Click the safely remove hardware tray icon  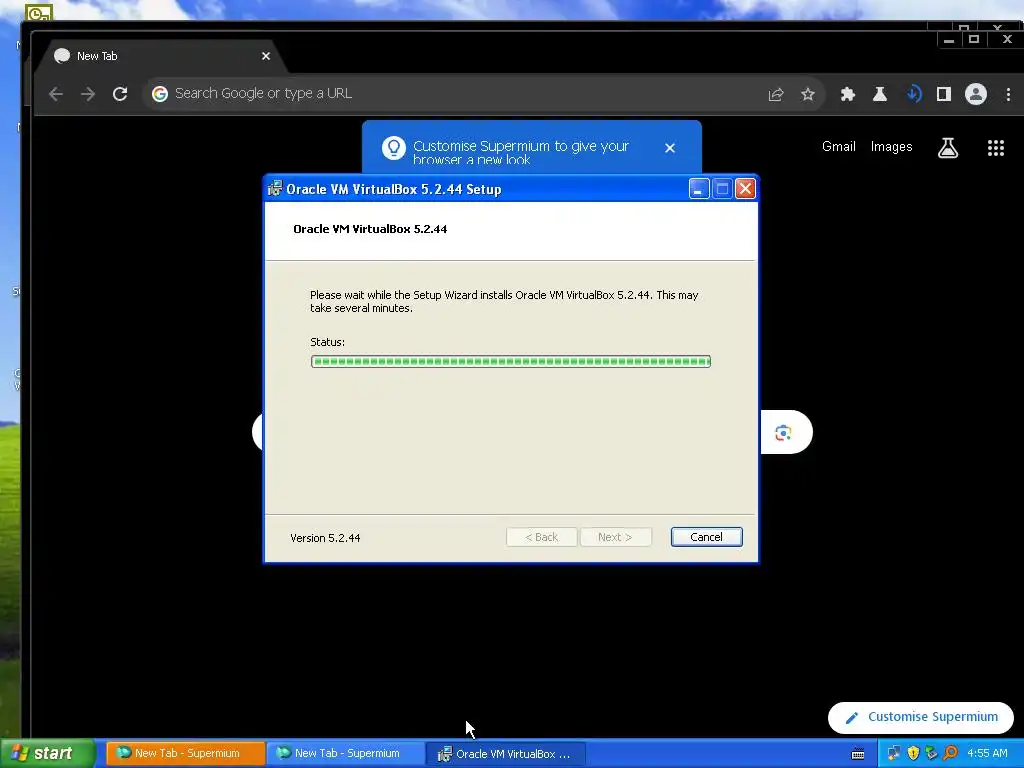pyautogui.click(x=932, y=754)
